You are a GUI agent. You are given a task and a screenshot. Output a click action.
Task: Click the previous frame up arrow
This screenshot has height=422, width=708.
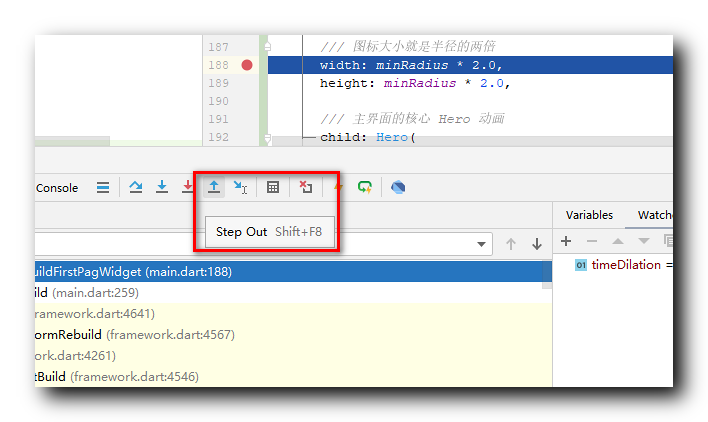coord(511,244)
